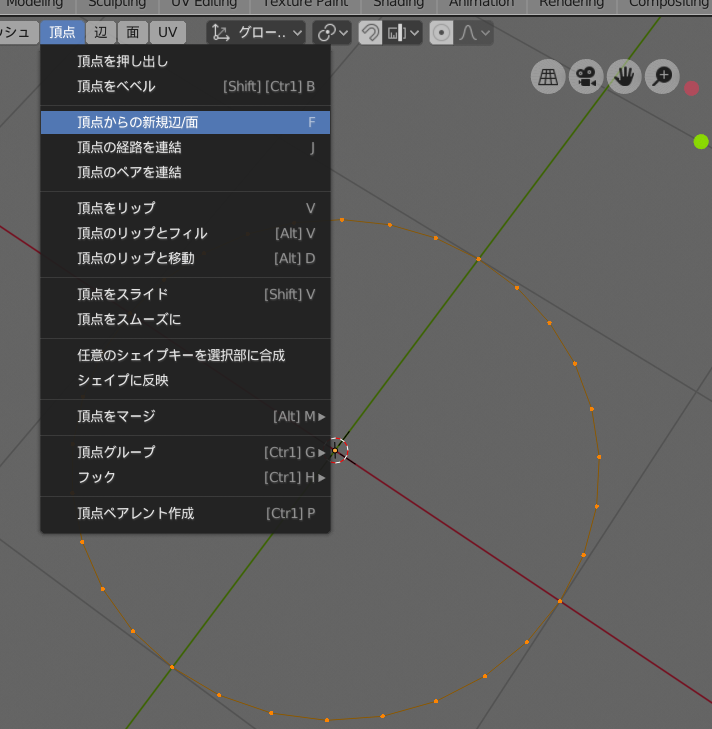Click the green Y axis gizmo dot
The image size is (712, 729).
pos(701,141)
